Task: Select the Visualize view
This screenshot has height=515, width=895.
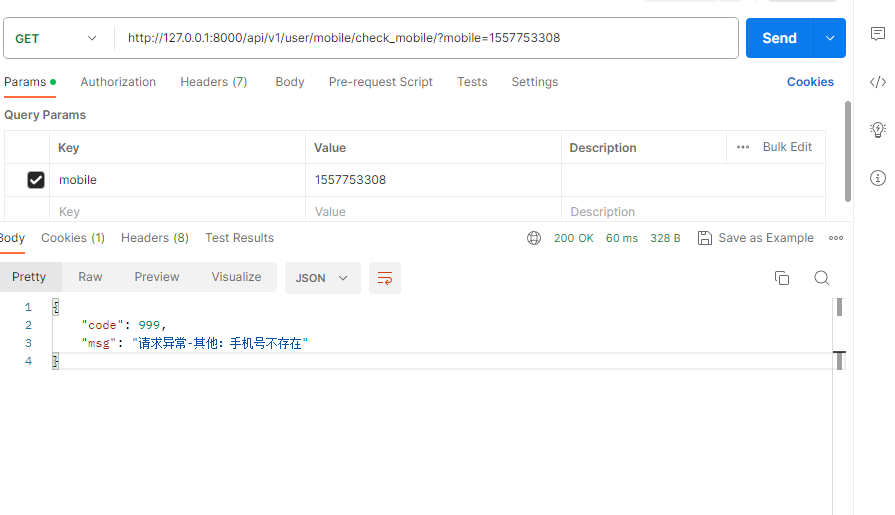Action: [236, 277]
